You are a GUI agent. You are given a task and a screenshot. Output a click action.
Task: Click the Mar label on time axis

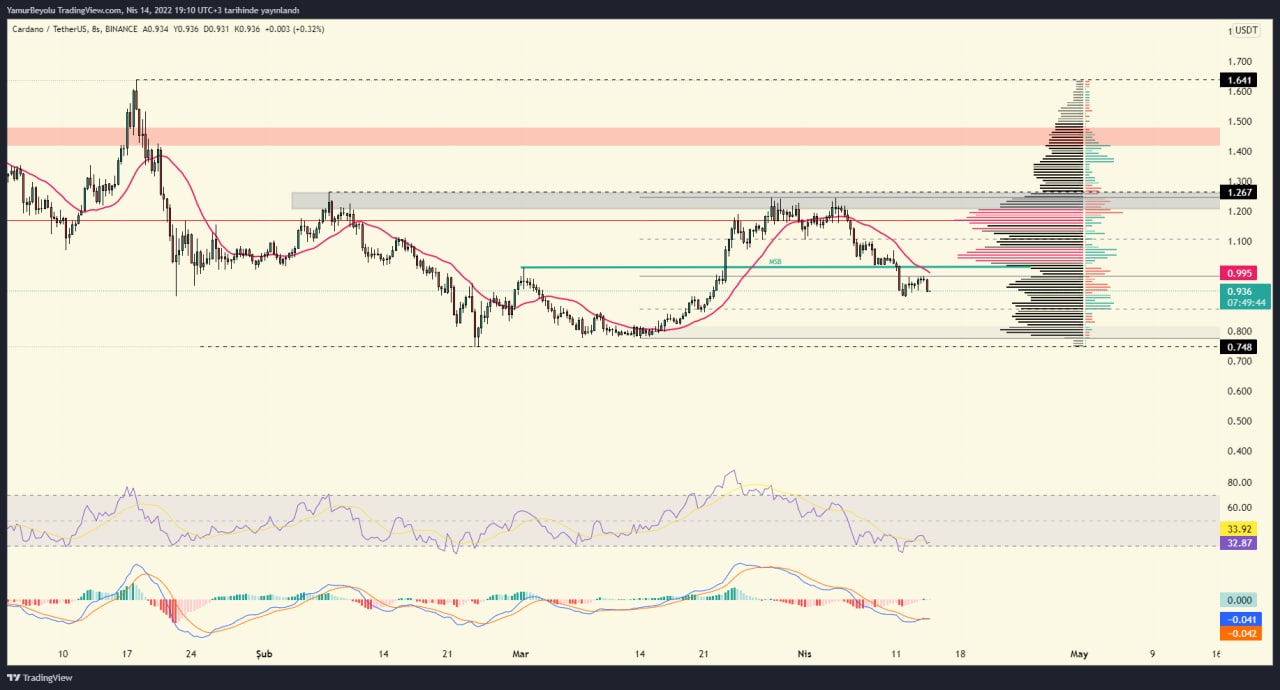520,654
